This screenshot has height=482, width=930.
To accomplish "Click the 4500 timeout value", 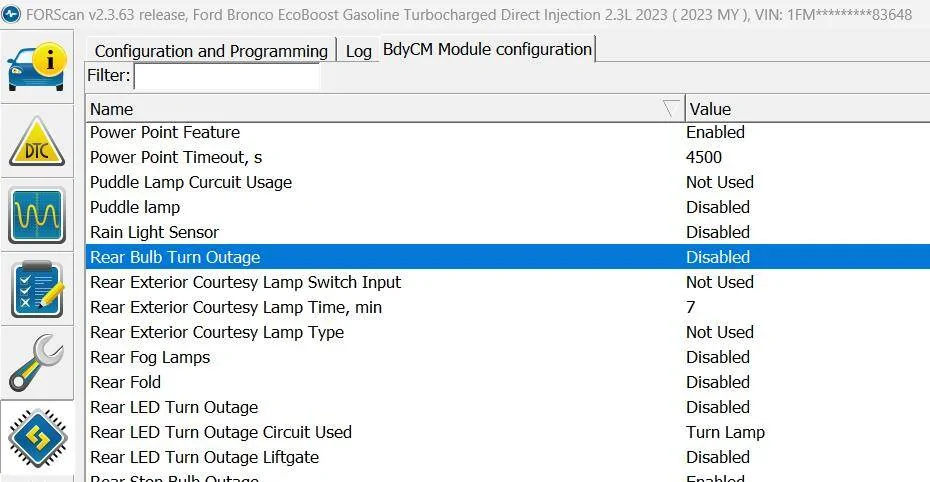I will [704, 157].
